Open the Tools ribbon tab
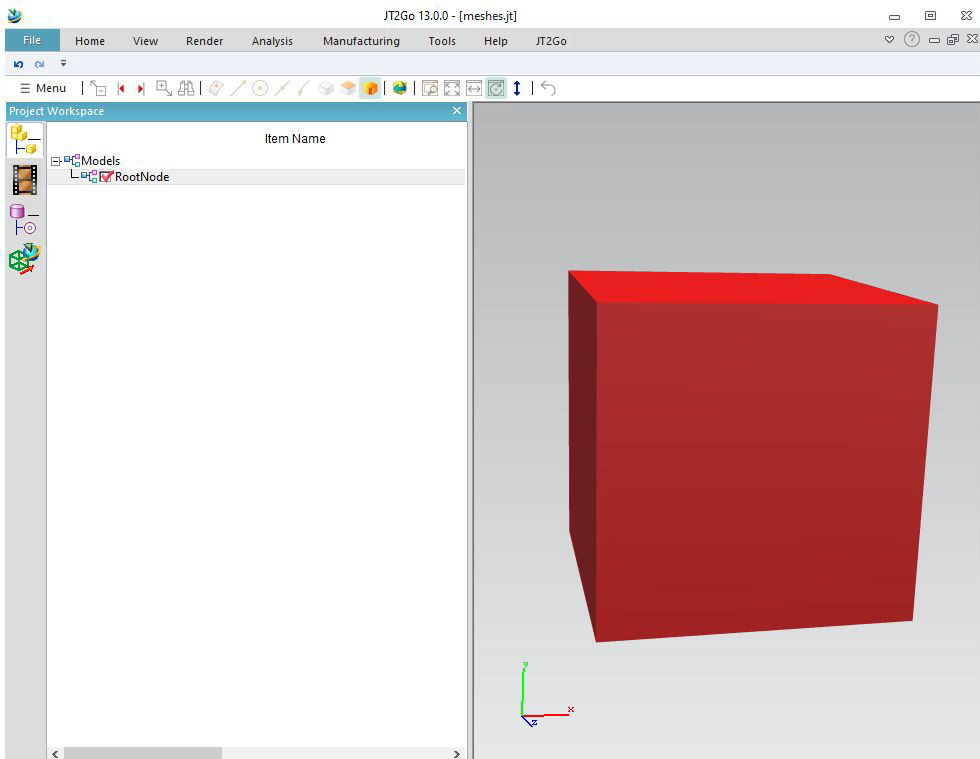Viewport: 980px width, 759px height. 442,41
